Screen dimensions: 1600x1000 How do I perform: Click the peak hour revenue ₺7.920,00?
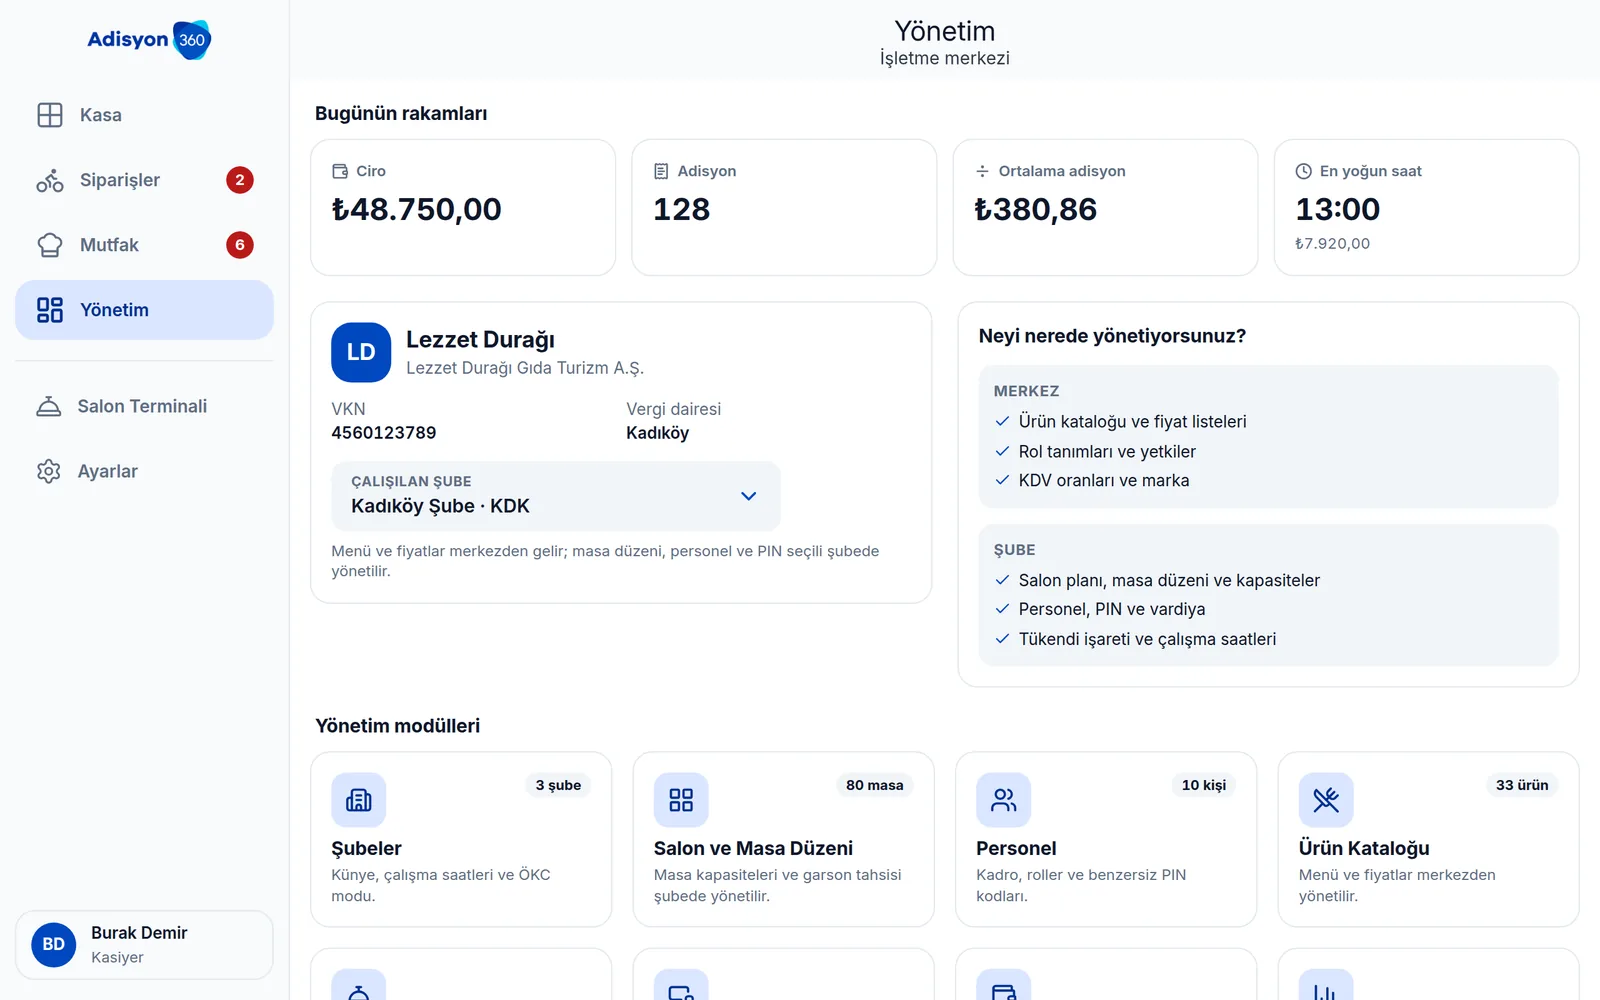coord(1333,243)
